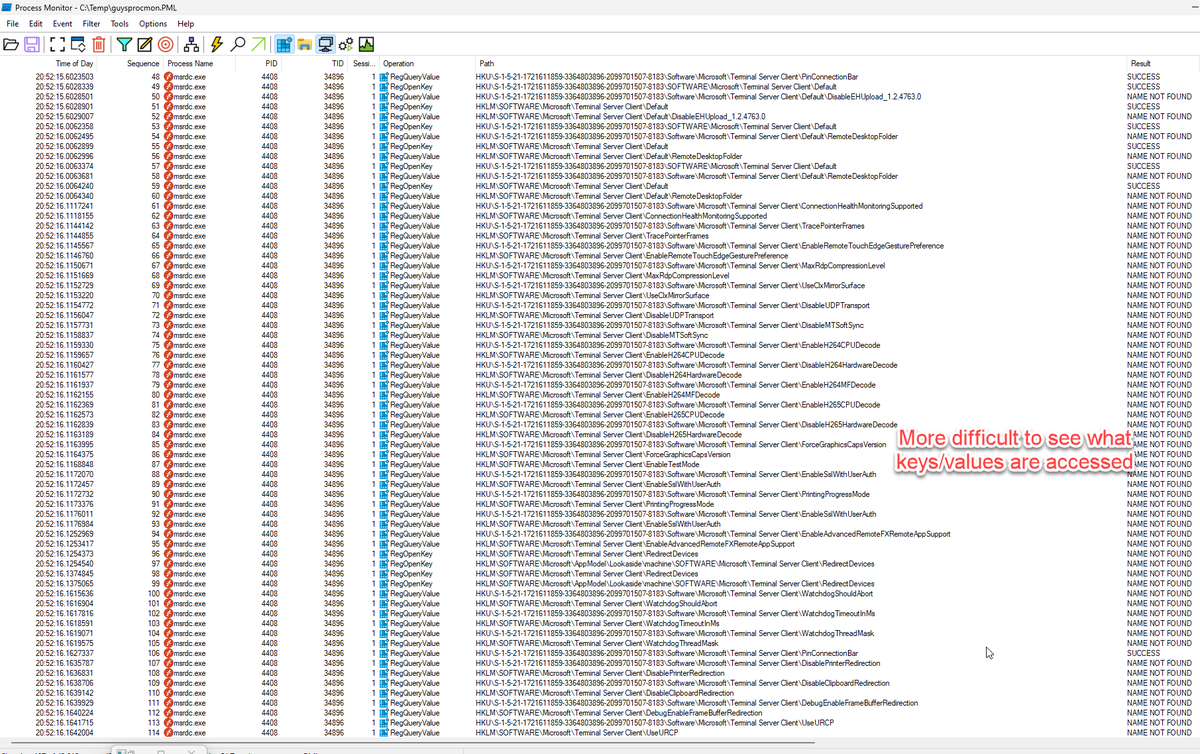
Task: Select the path ending in PinConnectionBar in row 48
Action: click(x=667, y=77)
